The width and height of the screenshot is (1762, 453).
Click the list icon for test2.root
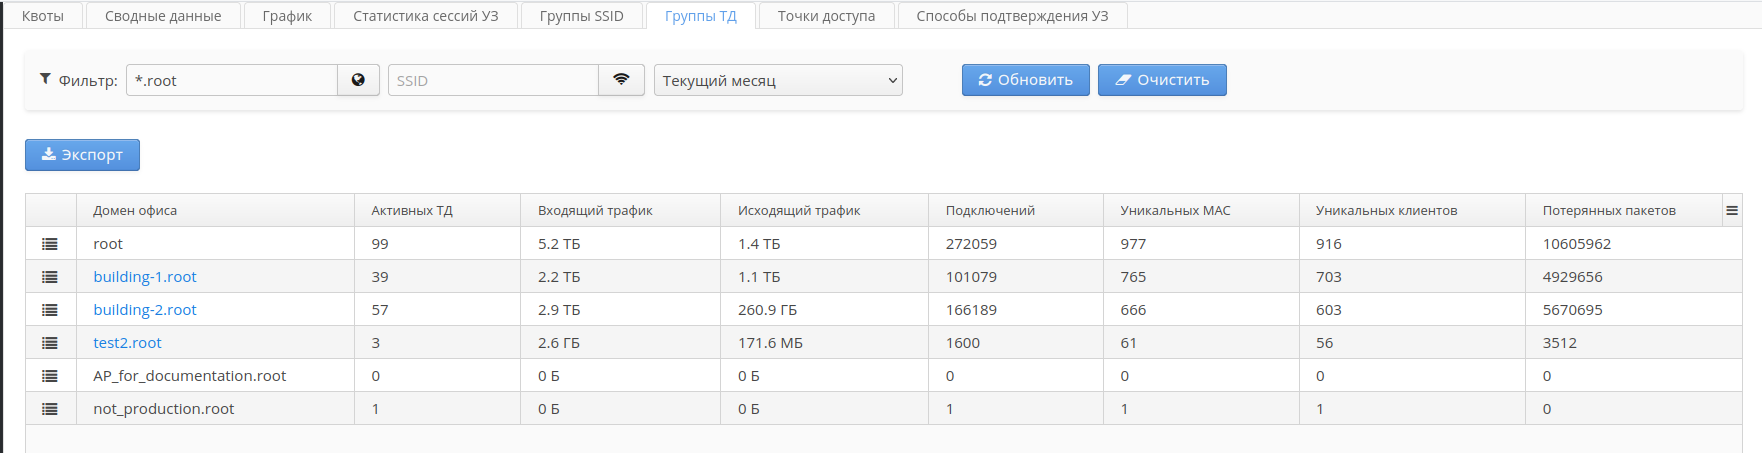tap(50, 343)
